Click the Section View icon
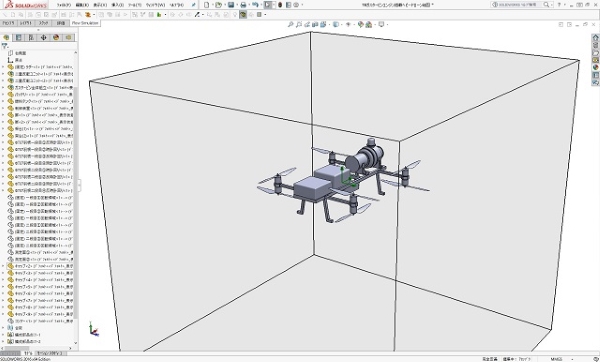The height and width of the screenshot is (362, 600). (315, 24)
